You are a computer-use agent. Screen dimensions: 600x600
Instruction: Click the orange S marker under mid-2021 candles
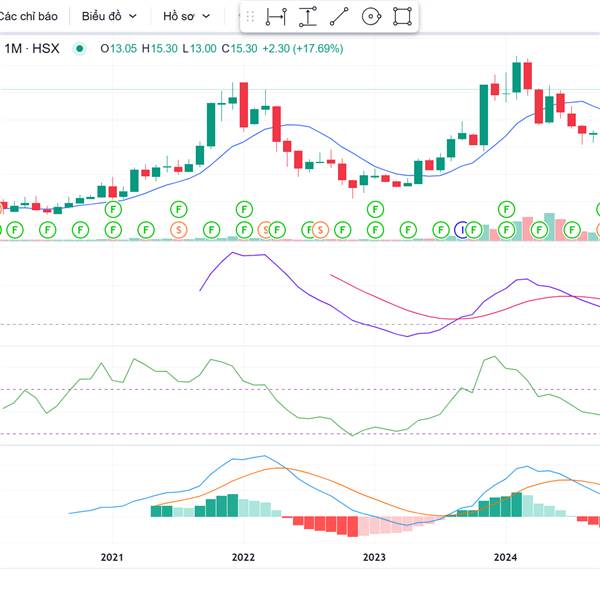pos(178,230)
